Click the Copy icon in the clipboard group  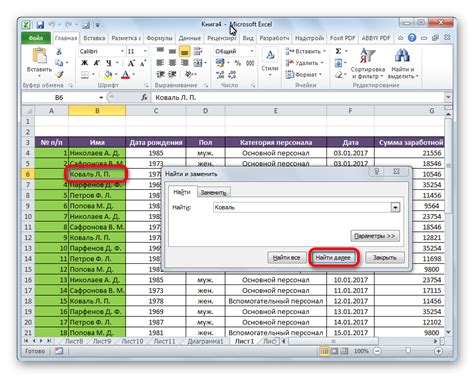59,63
